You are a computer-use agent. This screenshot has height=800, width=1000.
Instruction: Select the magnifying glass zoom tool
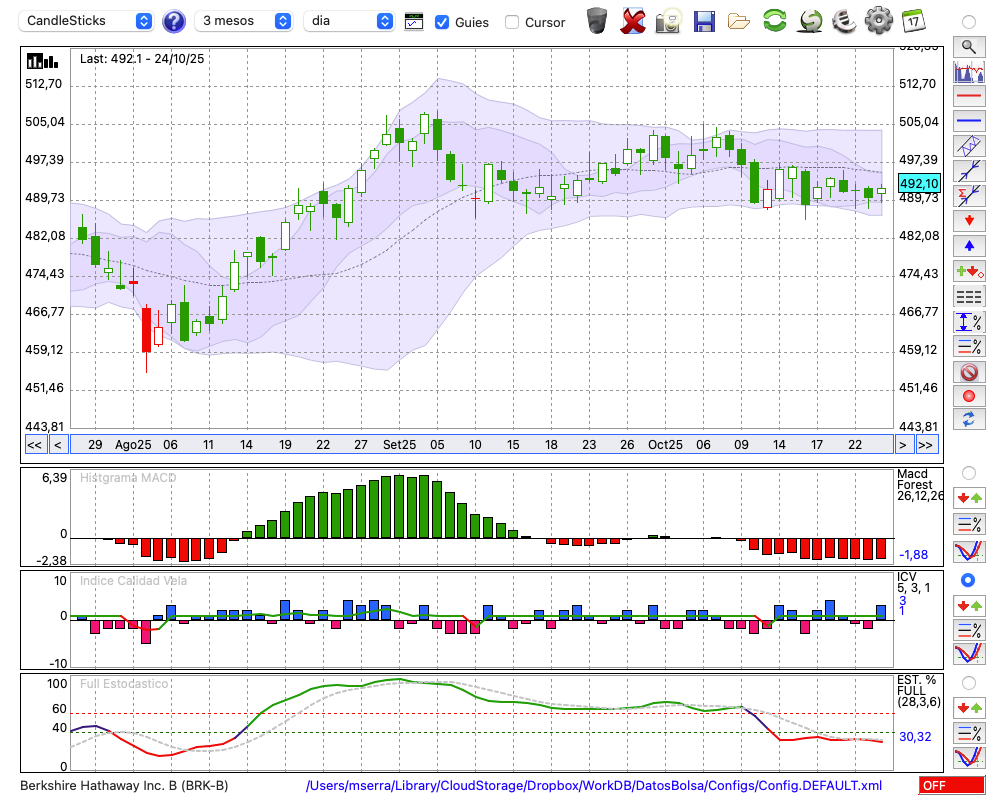tap(968, 46)
